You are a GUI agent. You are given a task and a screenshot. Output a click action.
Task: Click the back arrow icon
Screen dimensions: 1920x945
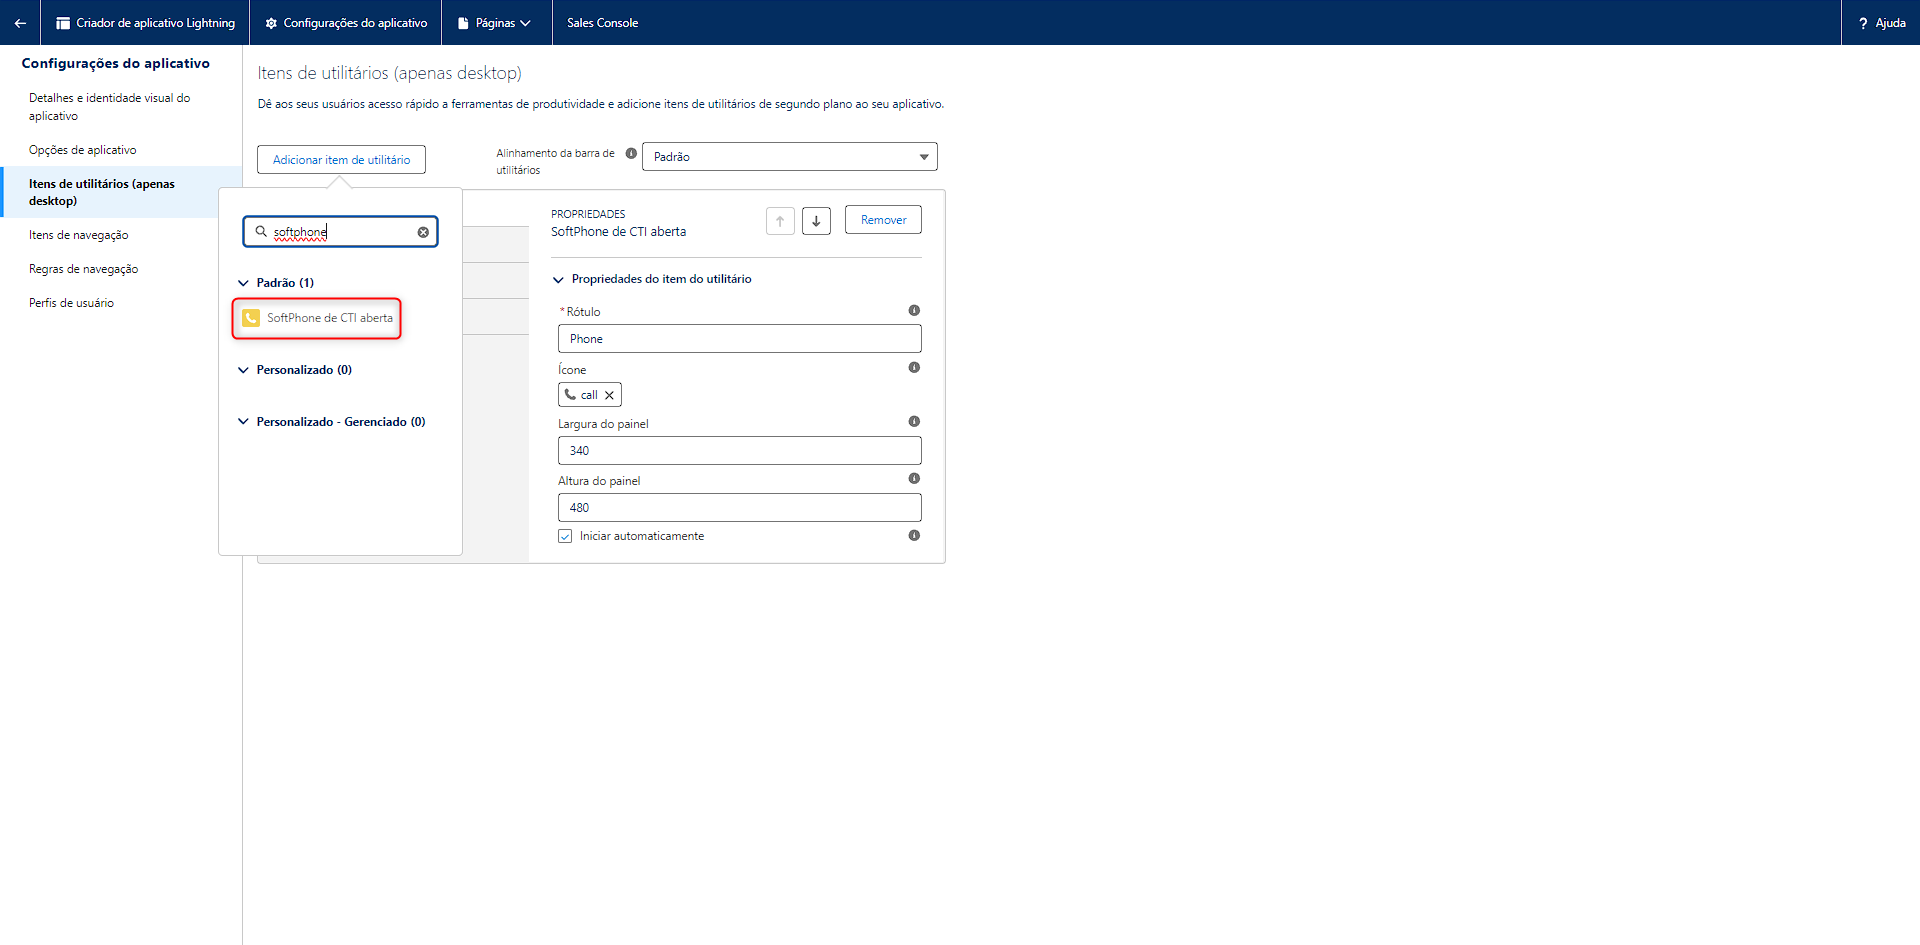[20, 23]
